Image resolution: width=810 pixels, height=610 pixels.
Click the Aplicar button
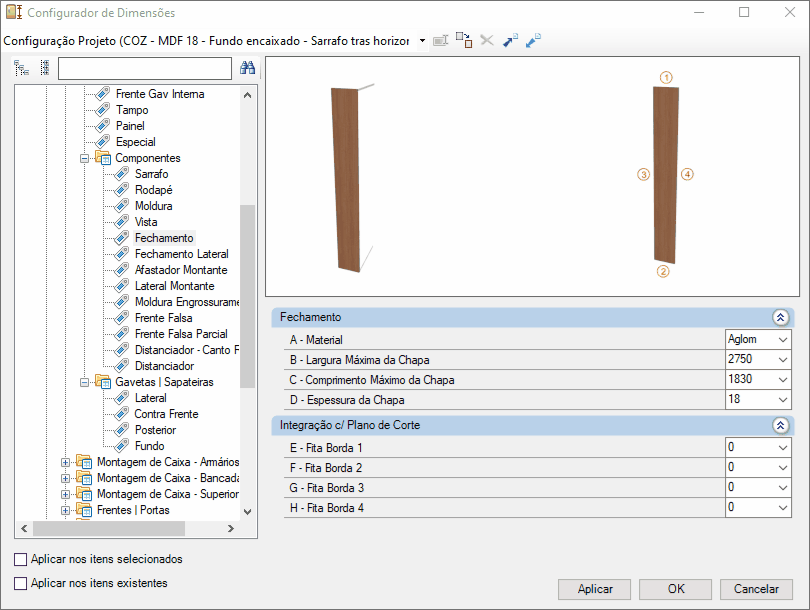[594, 589]
